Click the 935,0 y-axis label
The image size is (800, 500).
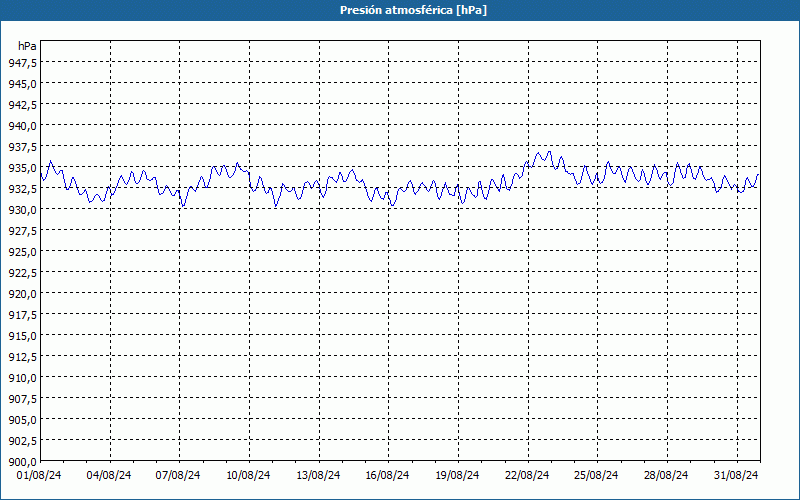tap(22, 167)
